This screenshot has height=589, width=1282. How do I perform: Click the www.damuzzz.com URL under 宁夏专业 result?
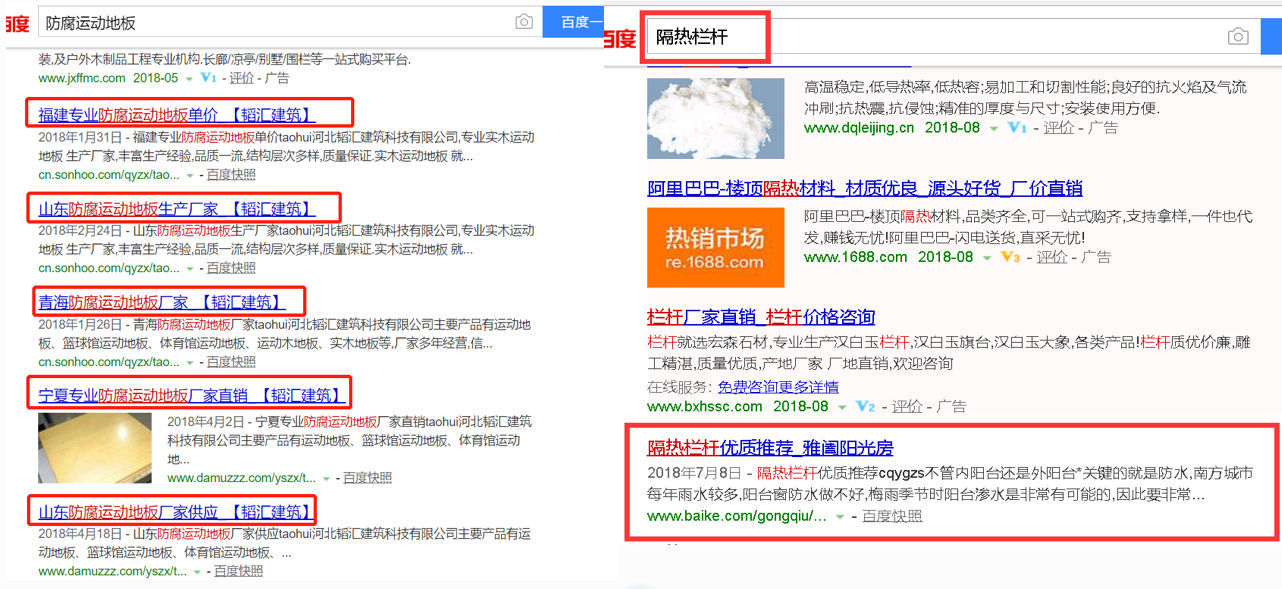pyautogui.click(x=241, y=479)
